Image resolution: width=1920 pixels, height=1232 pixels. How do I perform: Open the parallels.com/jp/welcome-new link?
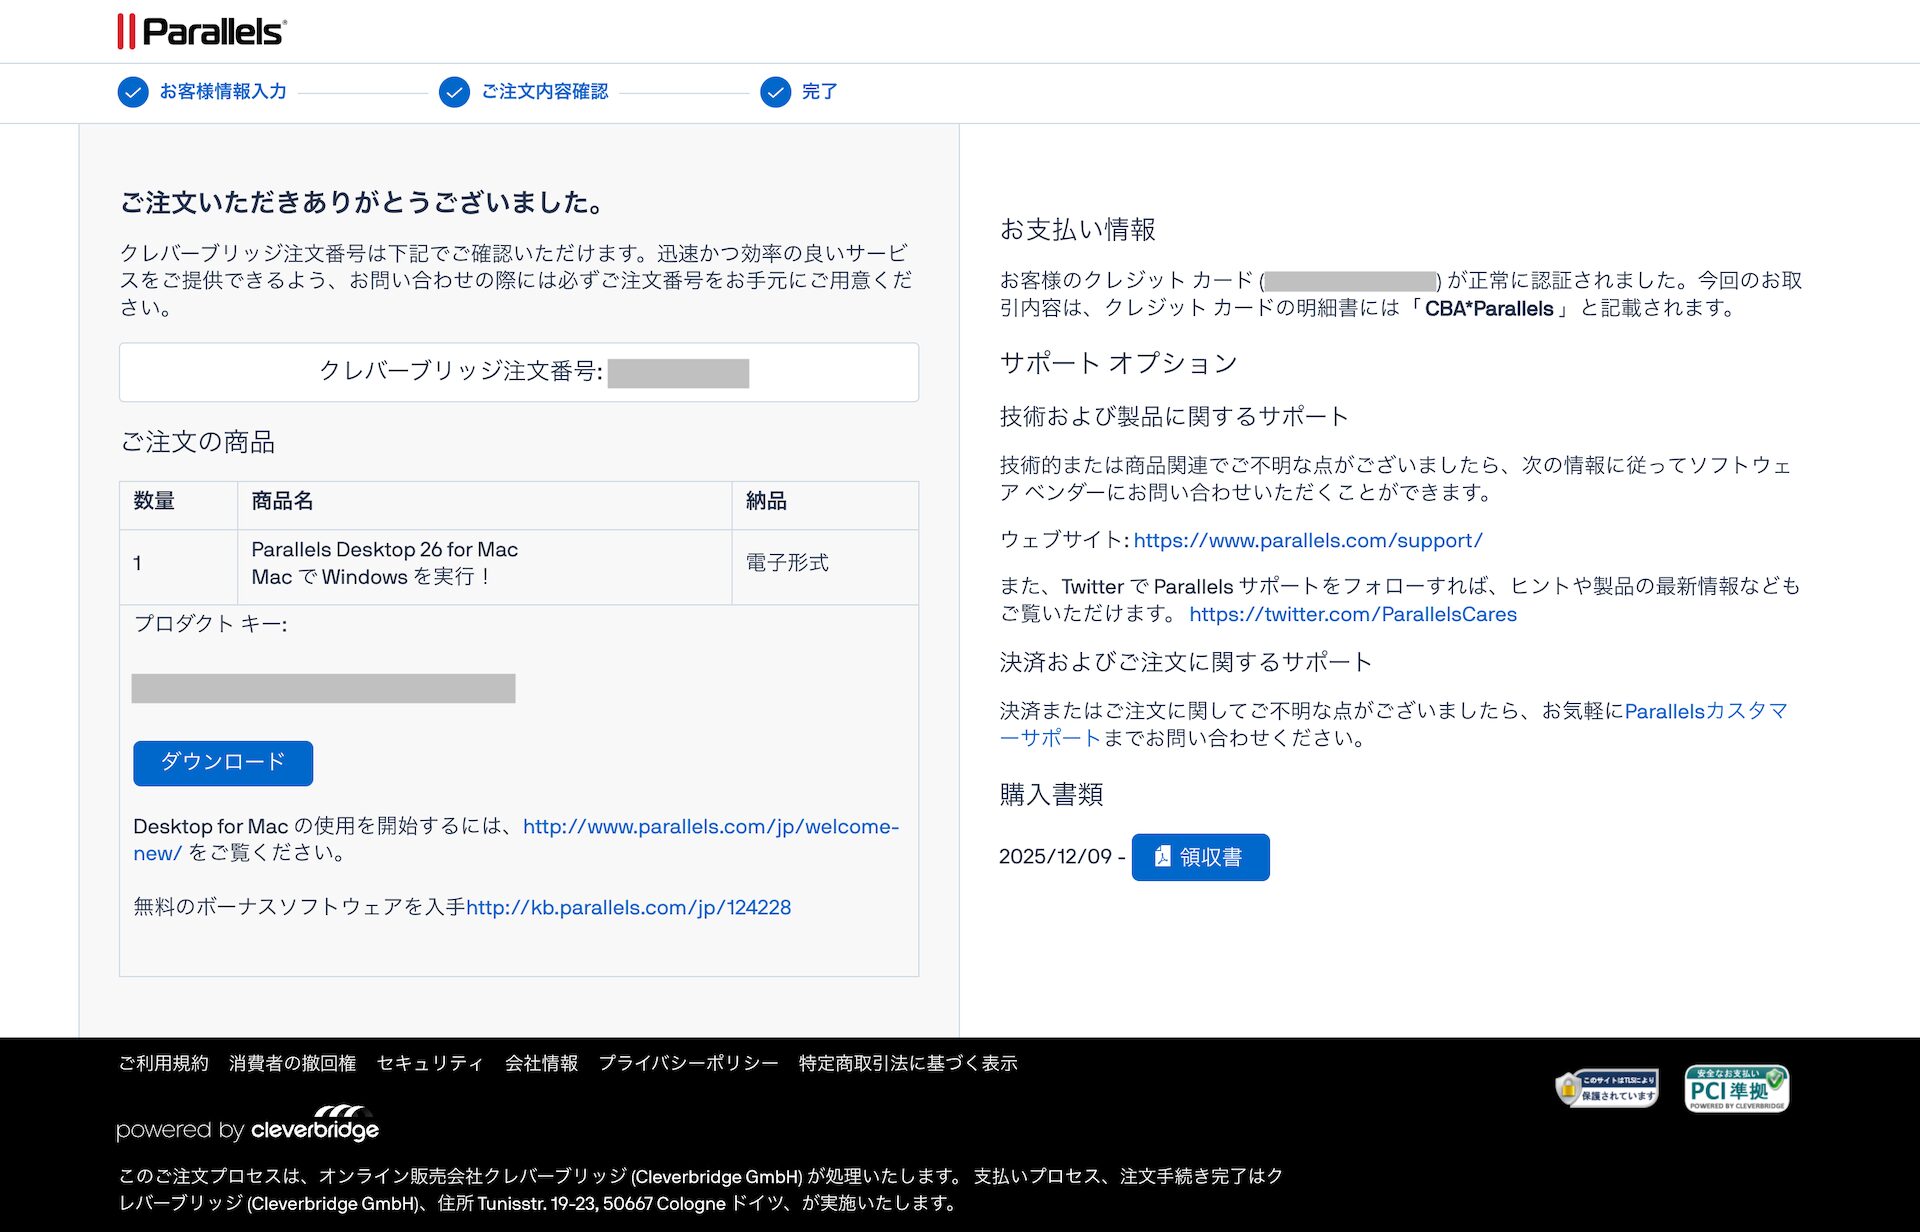pos(710,827)
